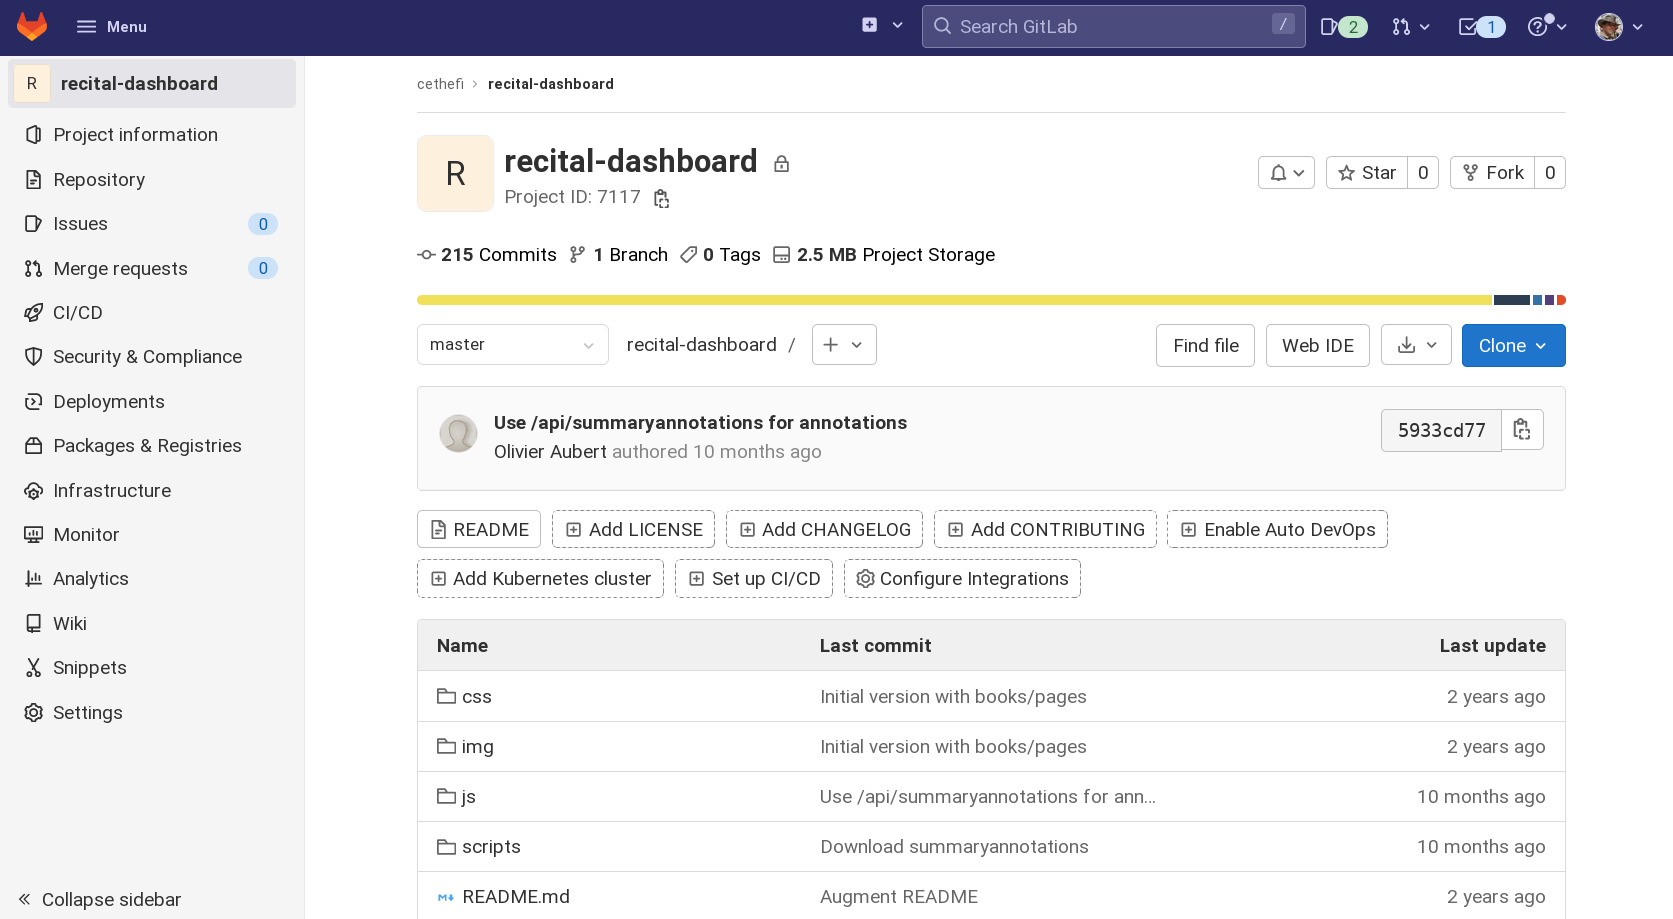Open the notification bell dropdown
Image resolution: width=1673 pixels, height=919 pixels.
pos(1286,173)
